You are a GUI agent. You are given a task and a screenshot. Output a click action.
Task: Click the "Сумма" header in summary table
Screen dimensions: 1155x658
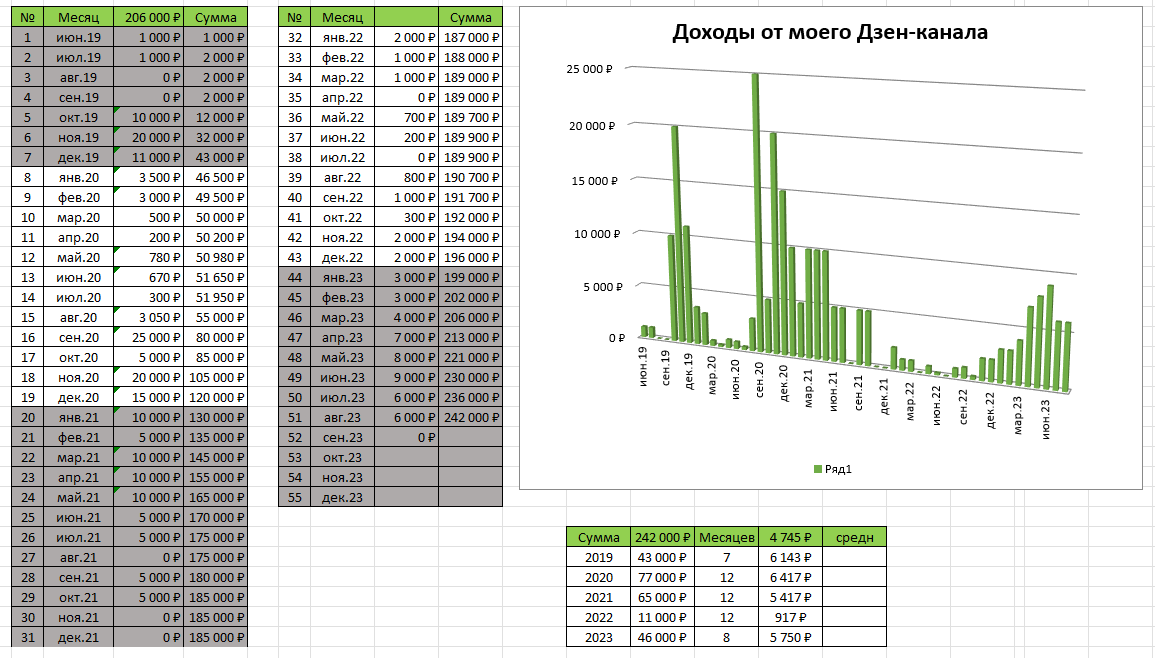click(x=598, y=537)
